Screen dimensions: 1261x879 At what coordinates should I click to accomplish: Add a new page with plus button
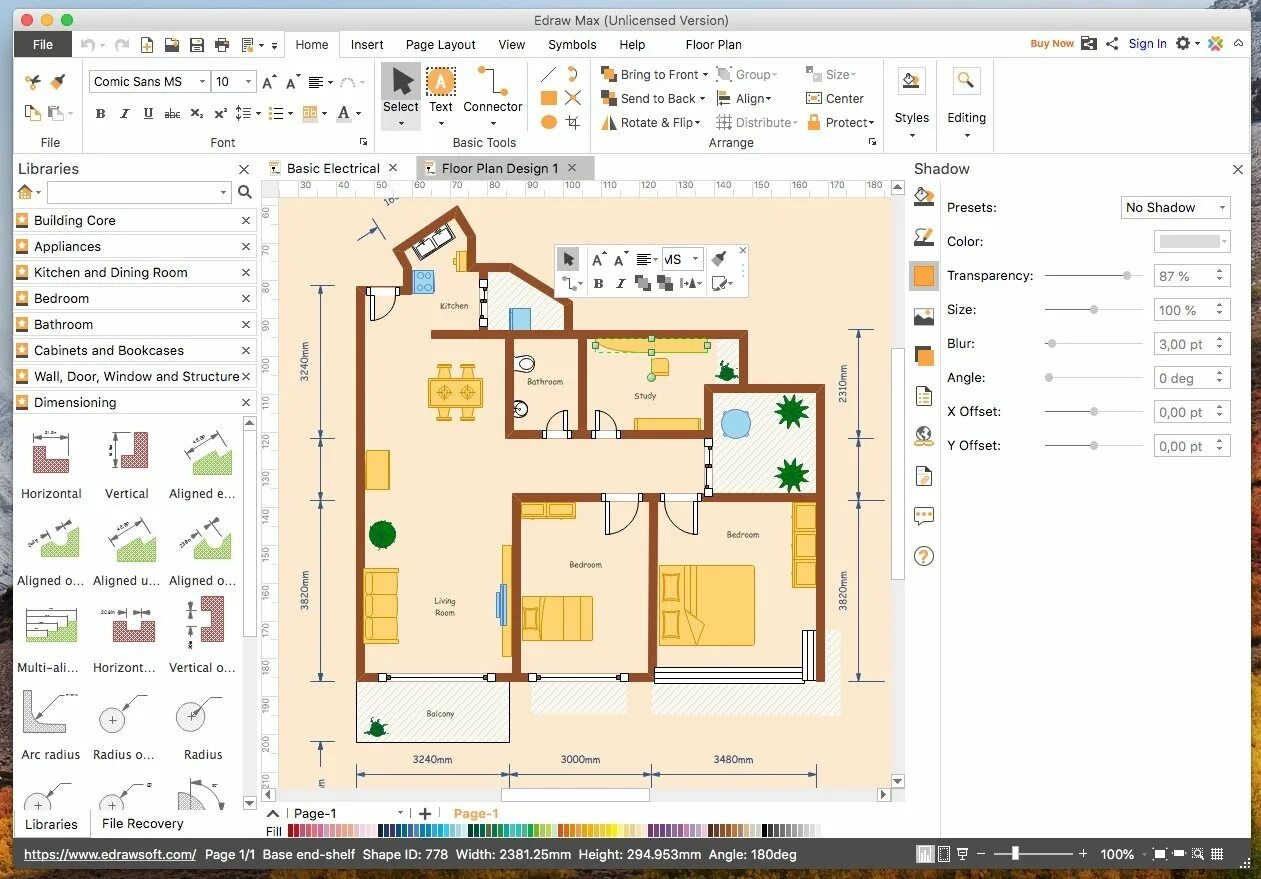pyautogui.click(x=425, y=814)
